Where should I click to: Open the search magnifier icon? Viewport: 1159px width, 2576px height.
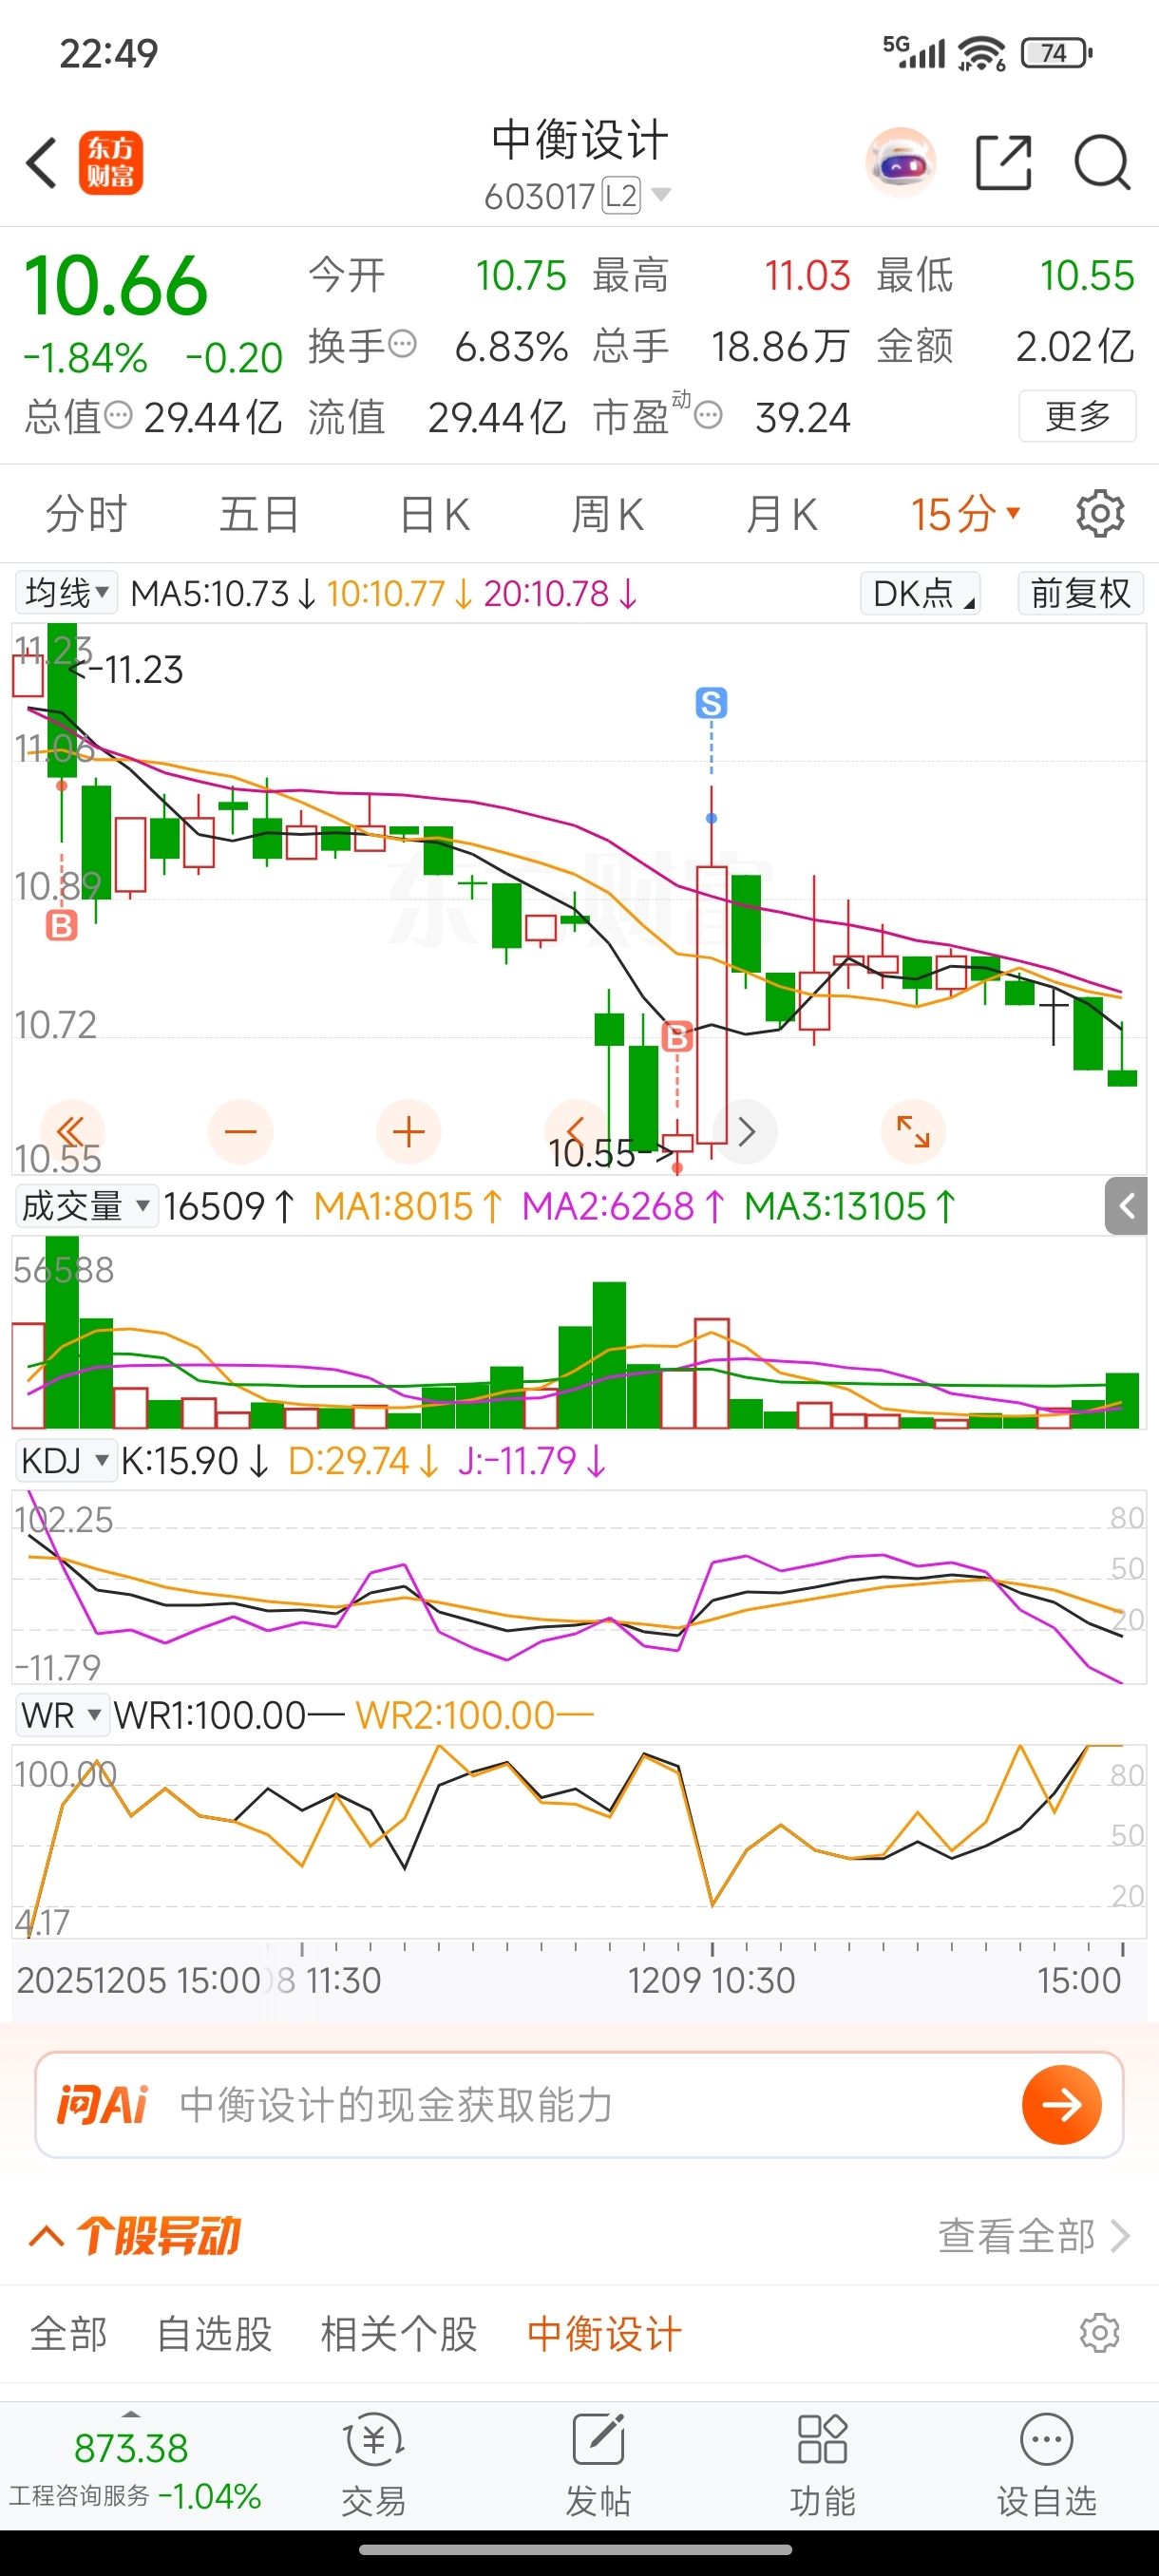coord(1102,162)
